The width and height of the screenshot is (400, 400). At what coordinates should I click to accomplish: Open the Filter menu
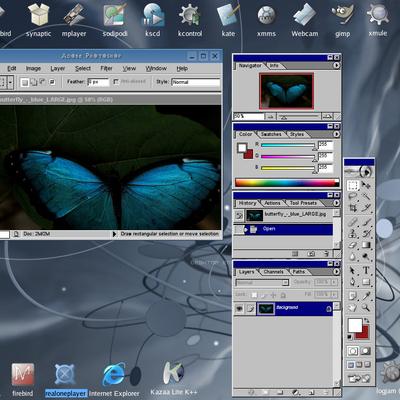106,68
